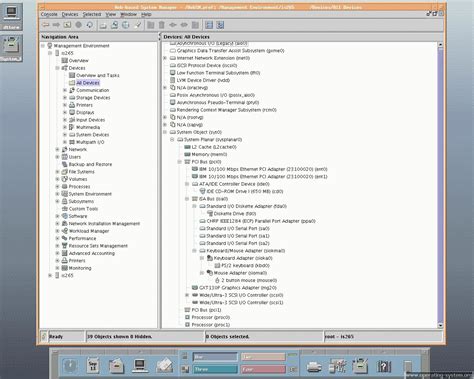Click the Diskette Drive (fd0) icon
This screenshot has height=379, width=474.
[210, 213]
